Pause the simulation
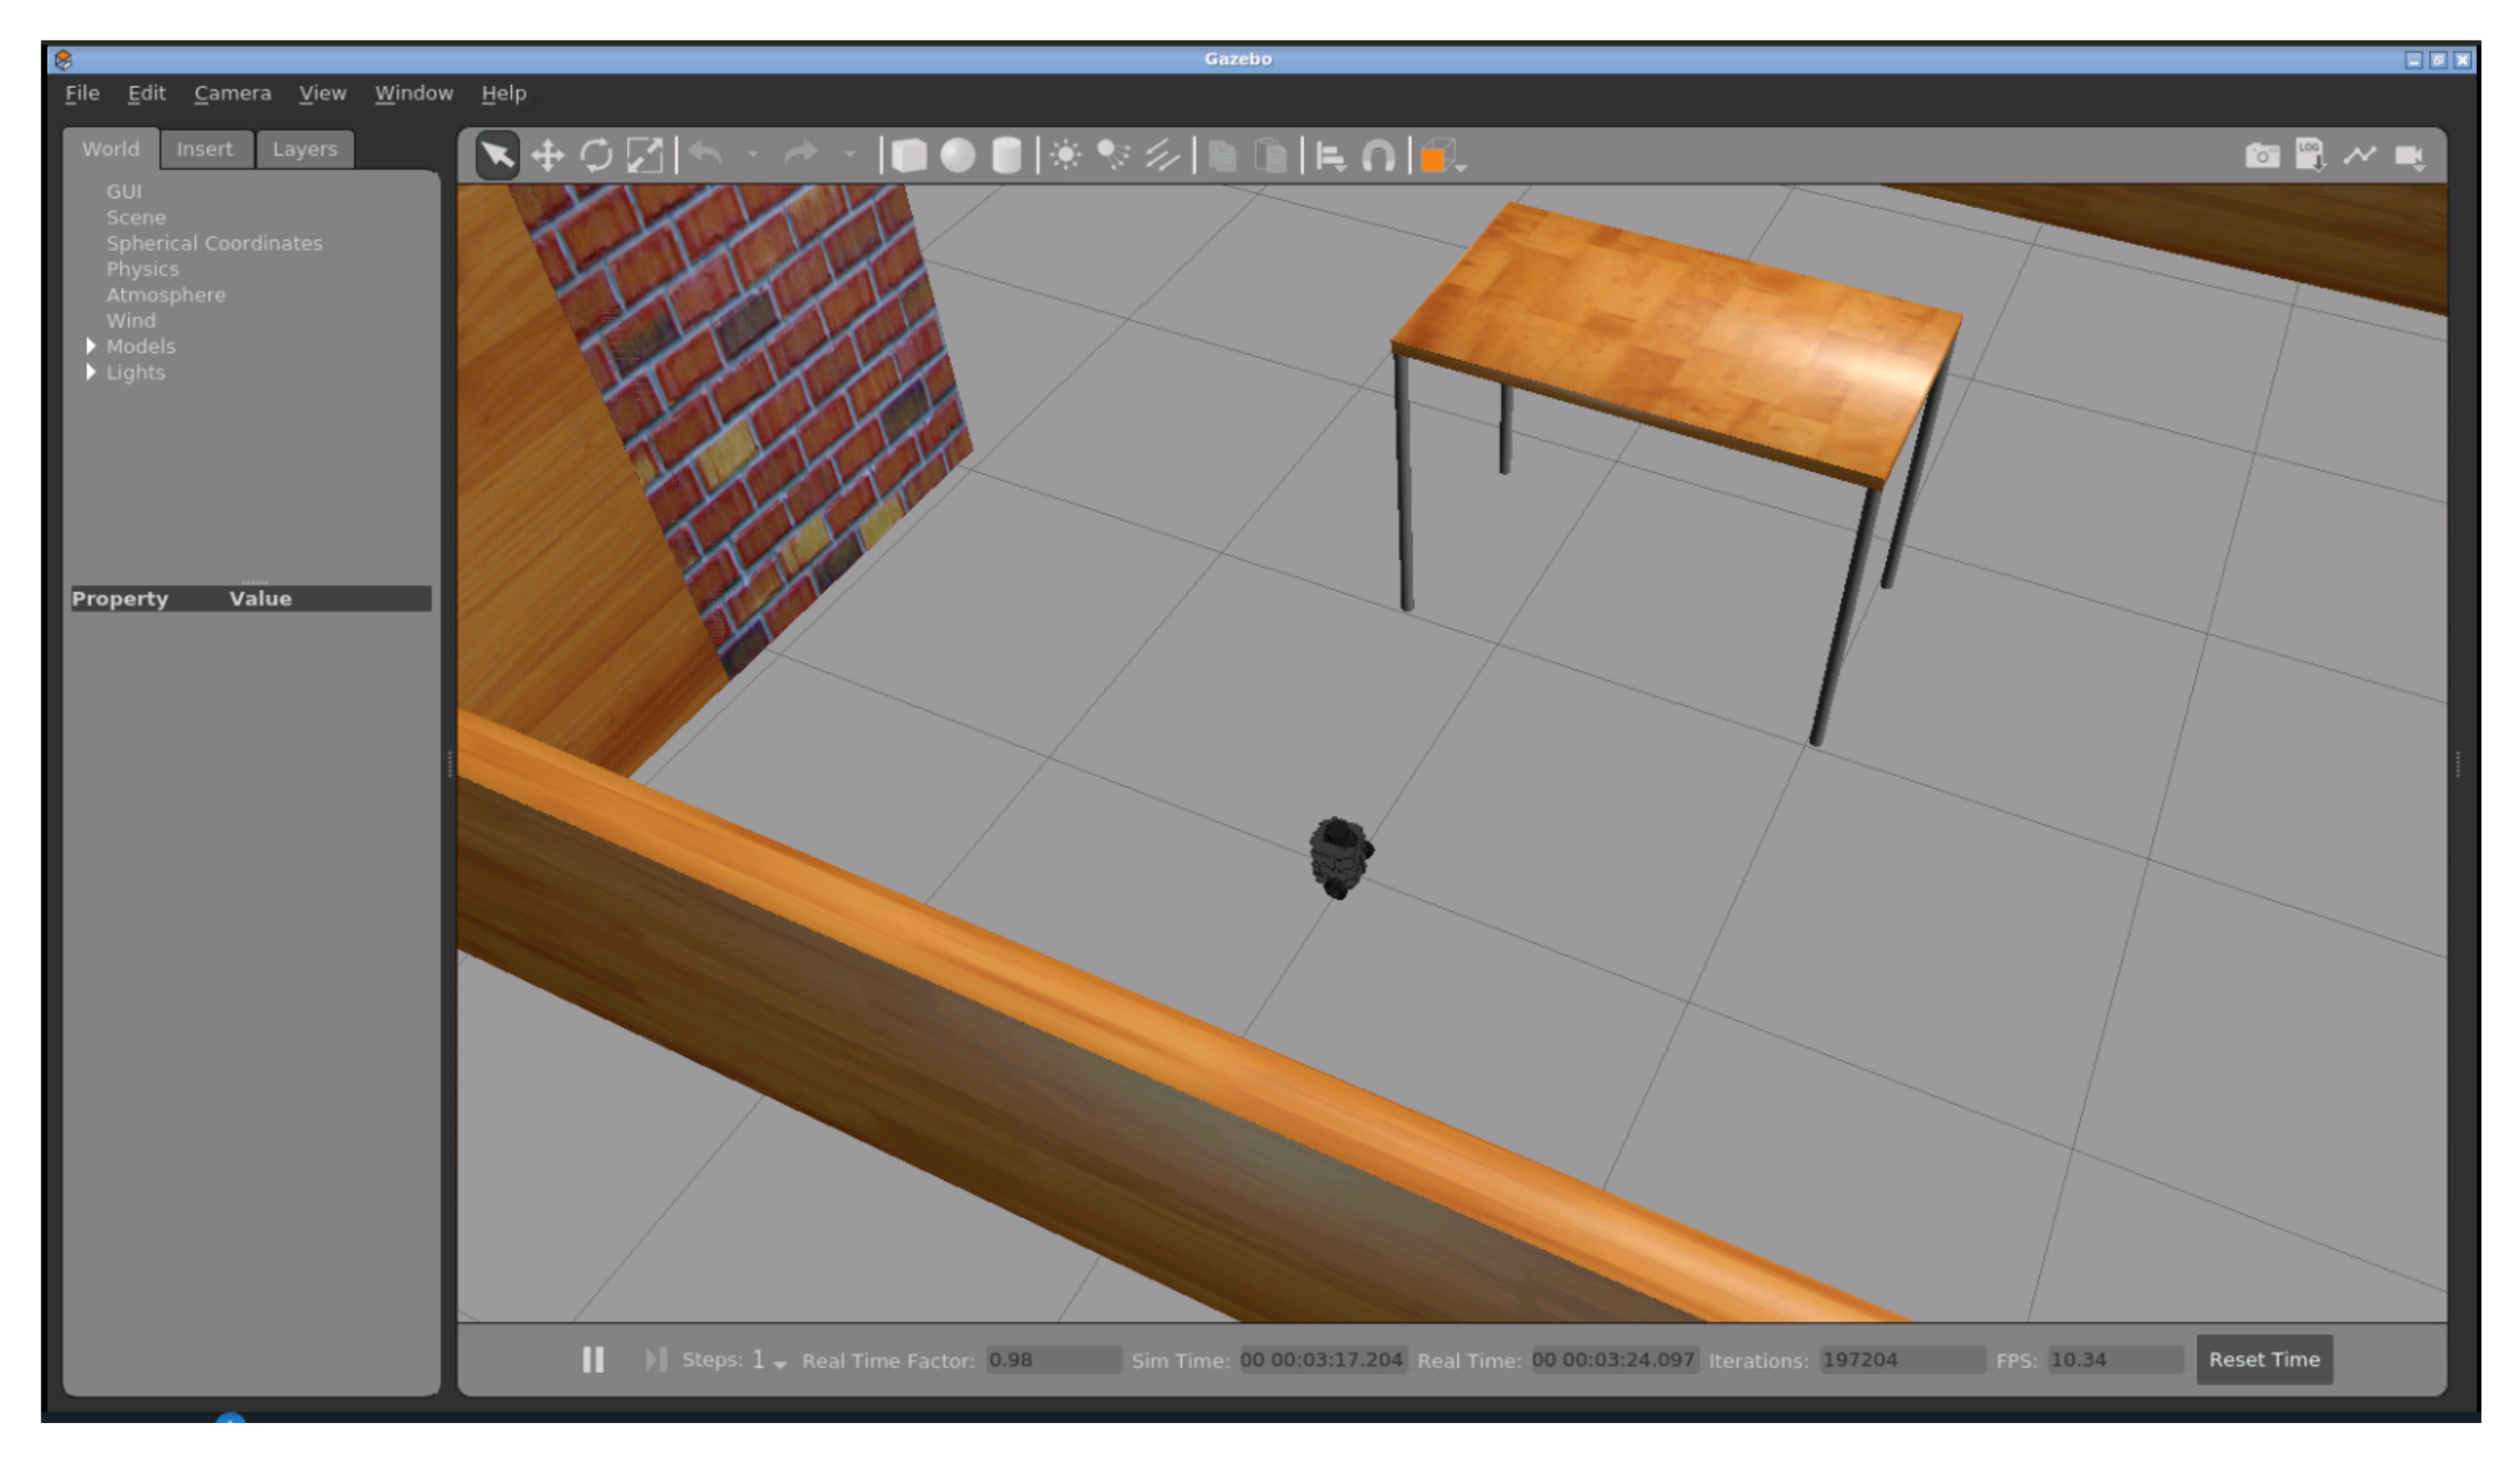Screen dimensions: 2520x1466 coord(593,1360)
